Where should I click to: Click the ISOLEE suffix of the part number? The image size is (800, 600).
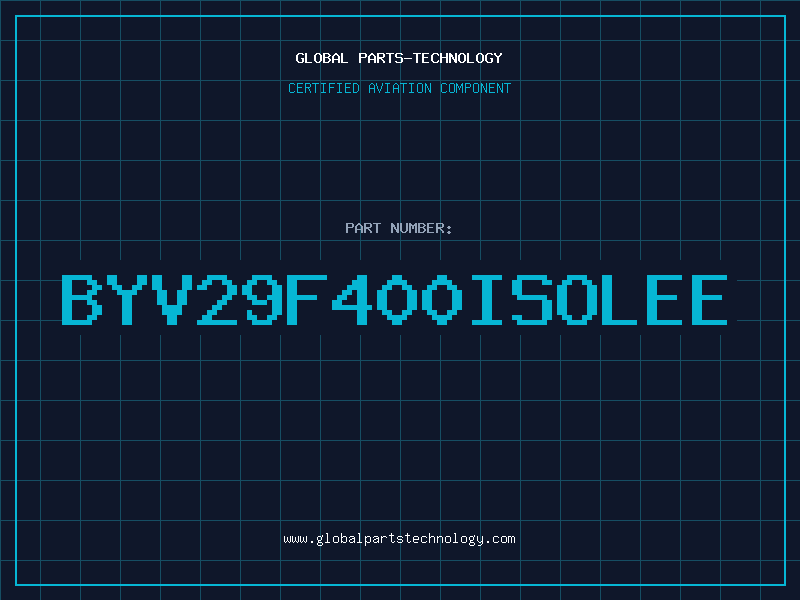(x=599, y=299)
